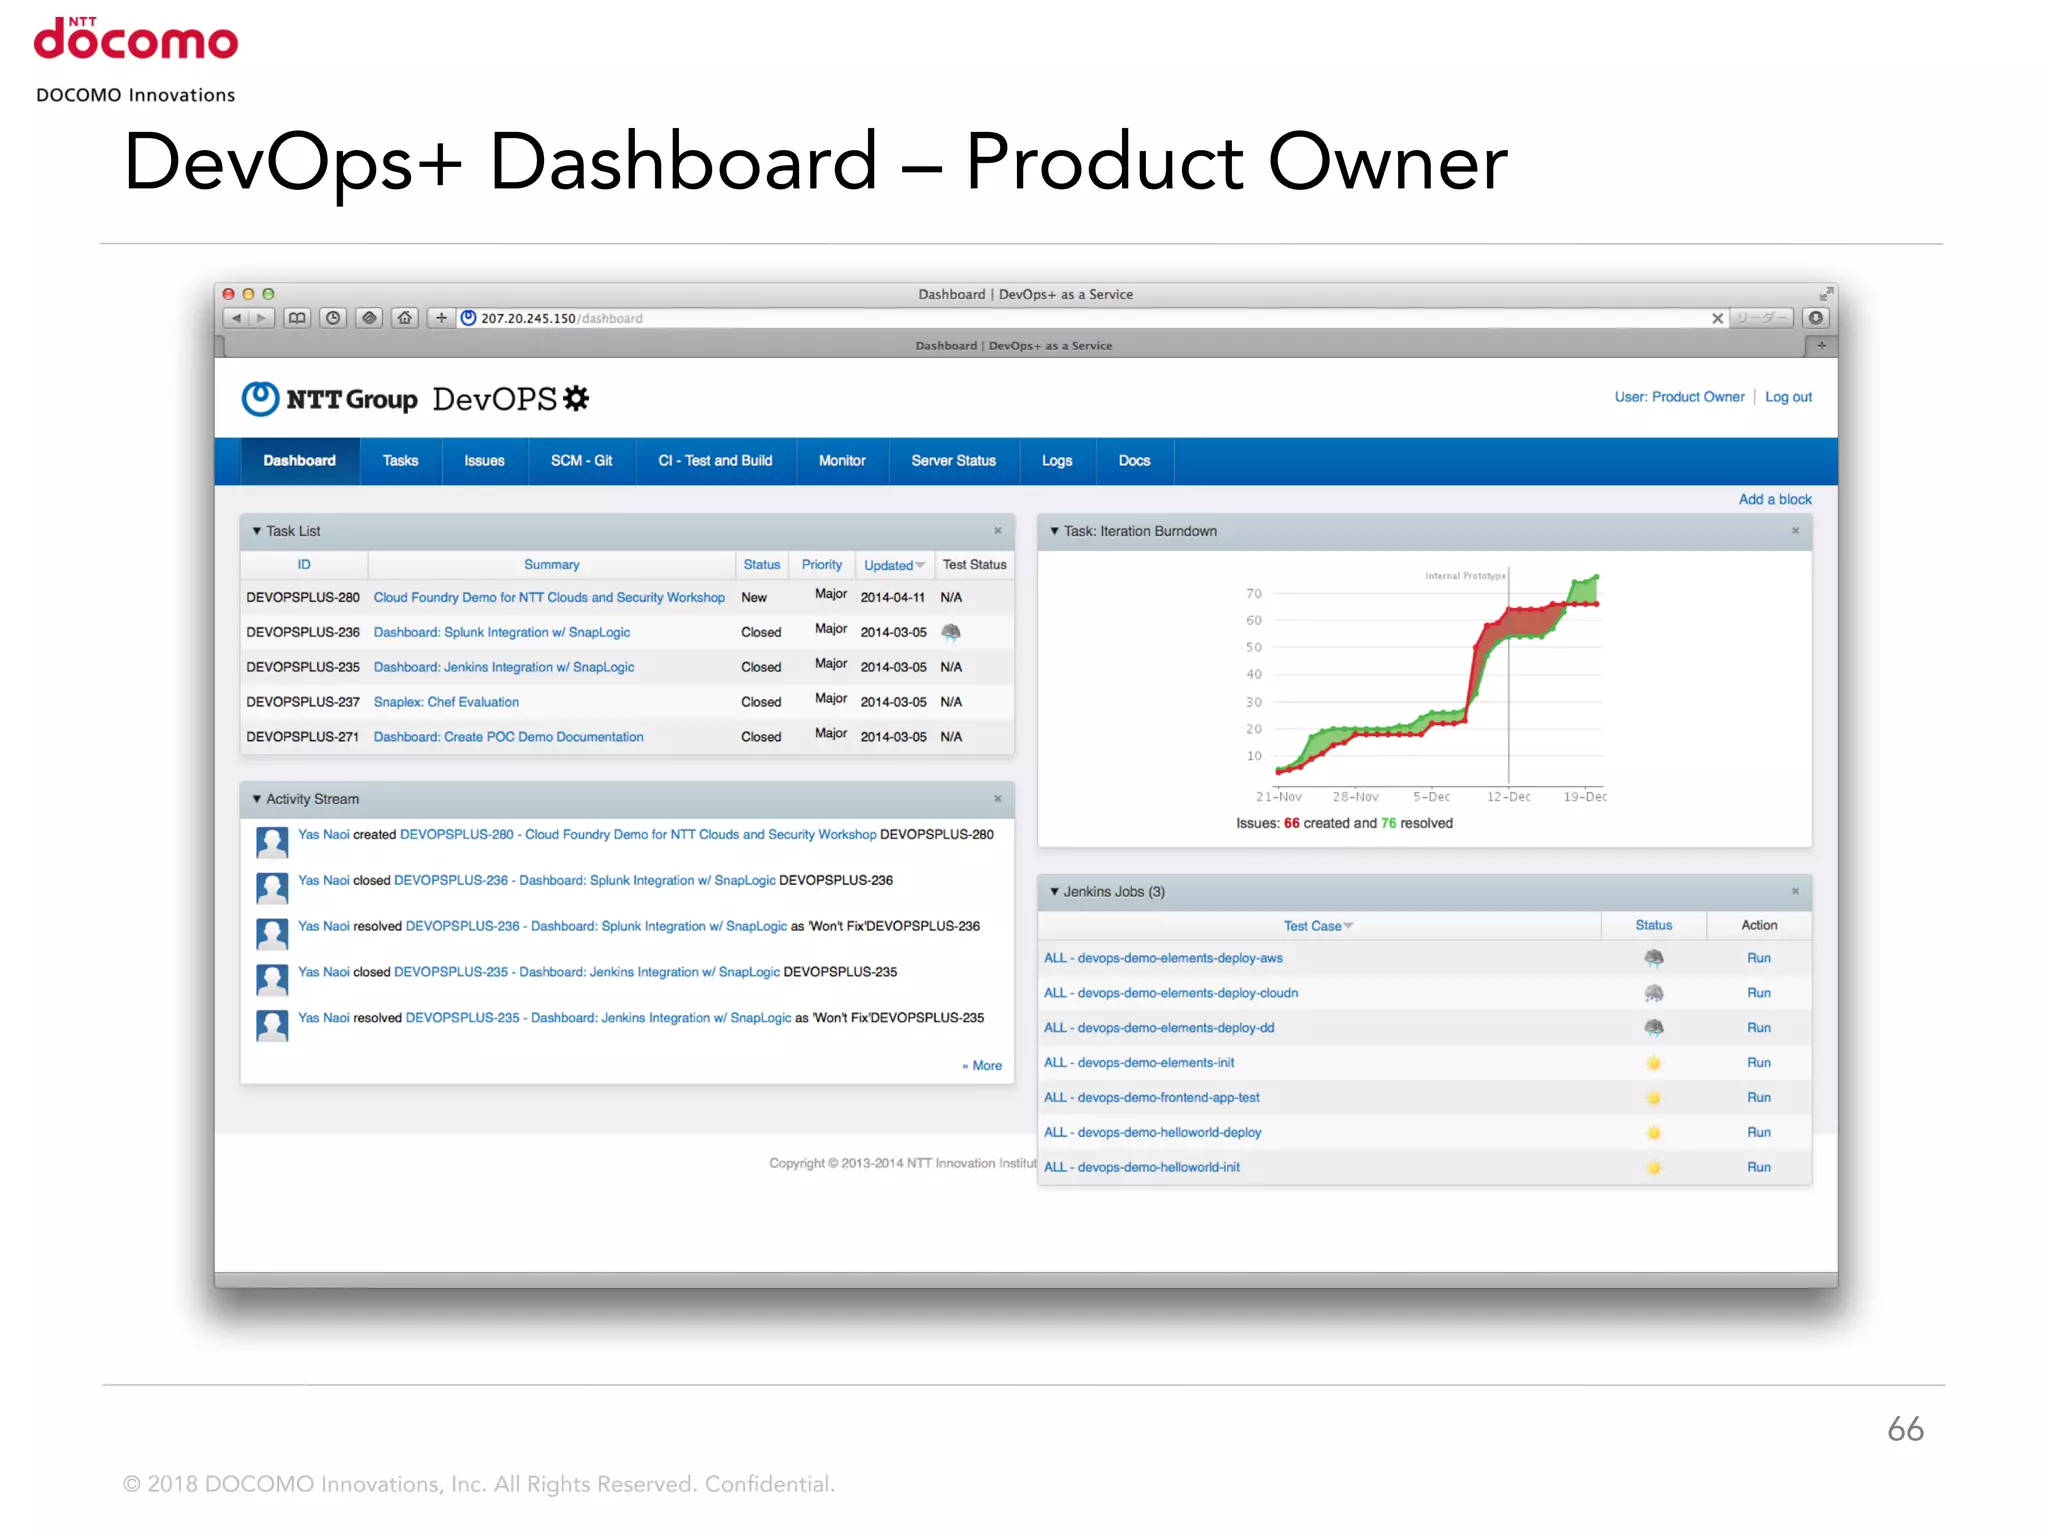Sort the task list by Priority column
Image resolution: width=2048 pixels, height=1536 pixels.
(x=822, y=565)
